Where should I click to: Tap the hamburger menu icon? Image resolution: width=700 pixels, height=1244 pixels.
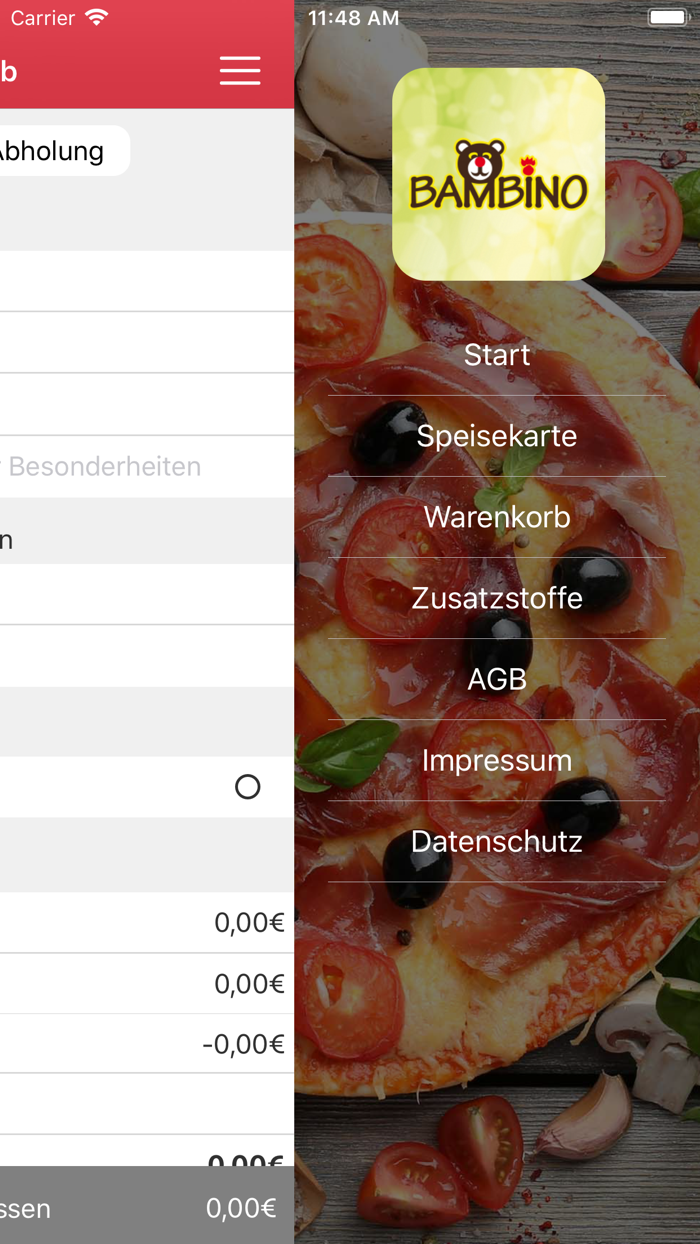coord(240,70)
